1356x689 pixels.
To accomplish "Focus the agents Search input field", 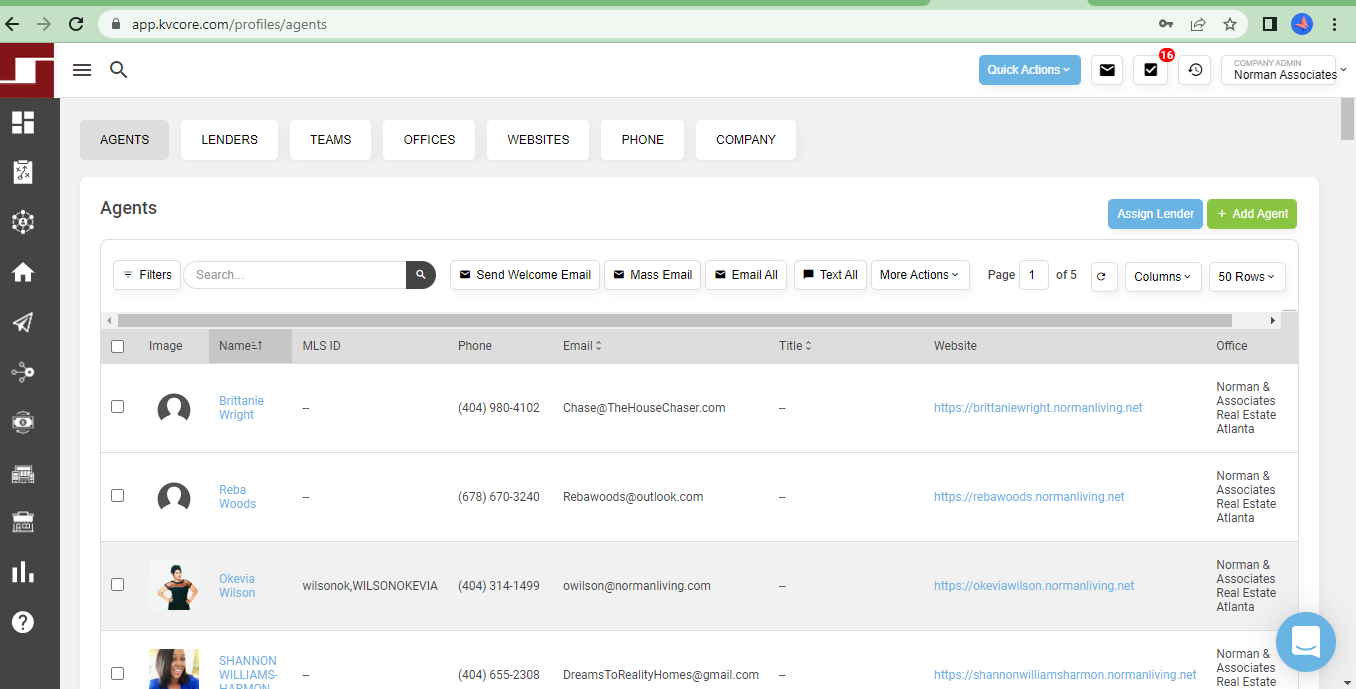I will (295, 275).
